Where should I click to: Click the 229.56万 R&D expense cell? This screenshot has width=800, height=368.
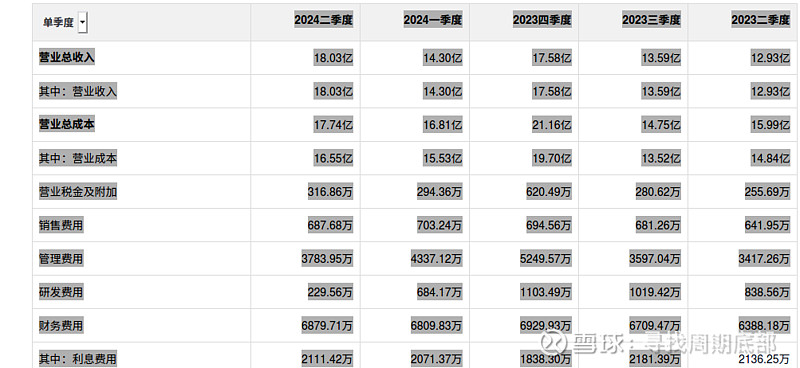coord(330,292)
